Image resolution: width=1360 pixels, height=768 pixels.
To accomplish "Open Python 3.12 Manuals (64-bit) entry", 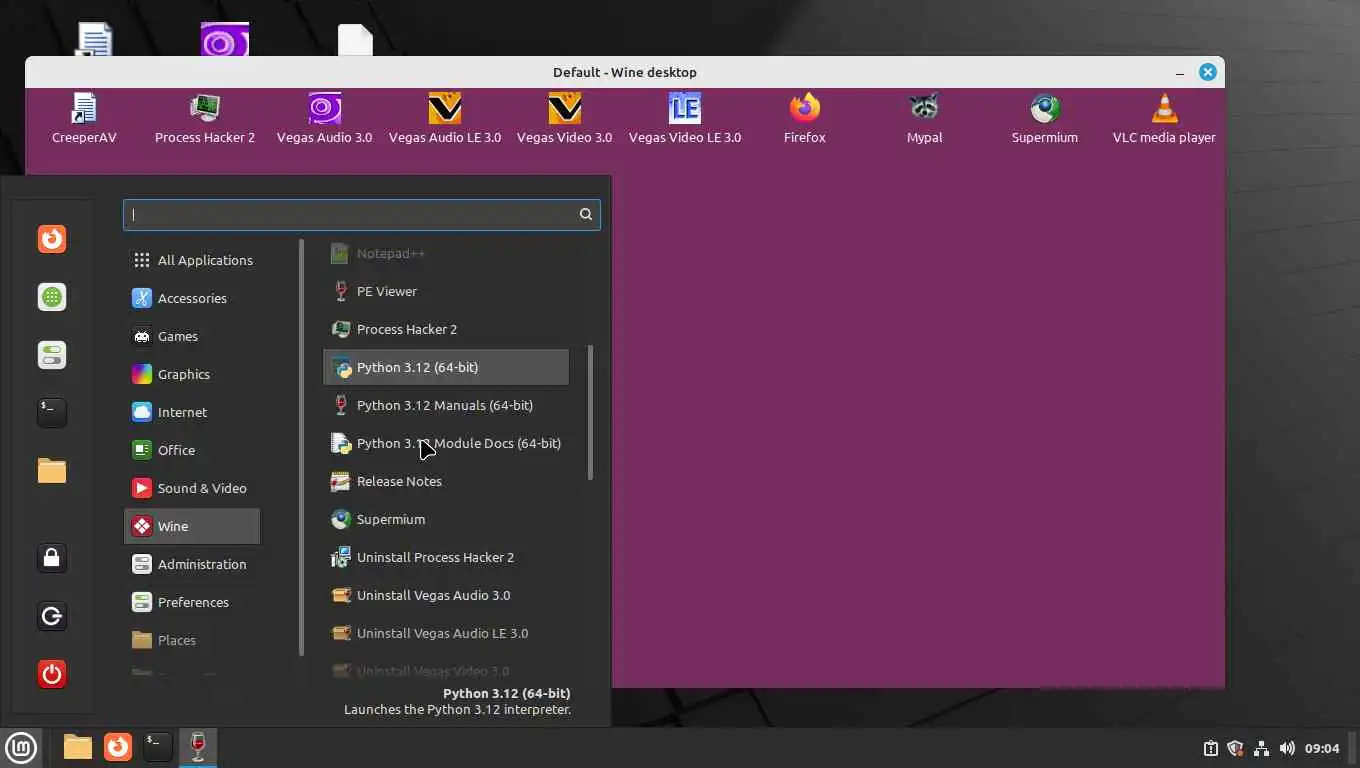I will (446, 405).
